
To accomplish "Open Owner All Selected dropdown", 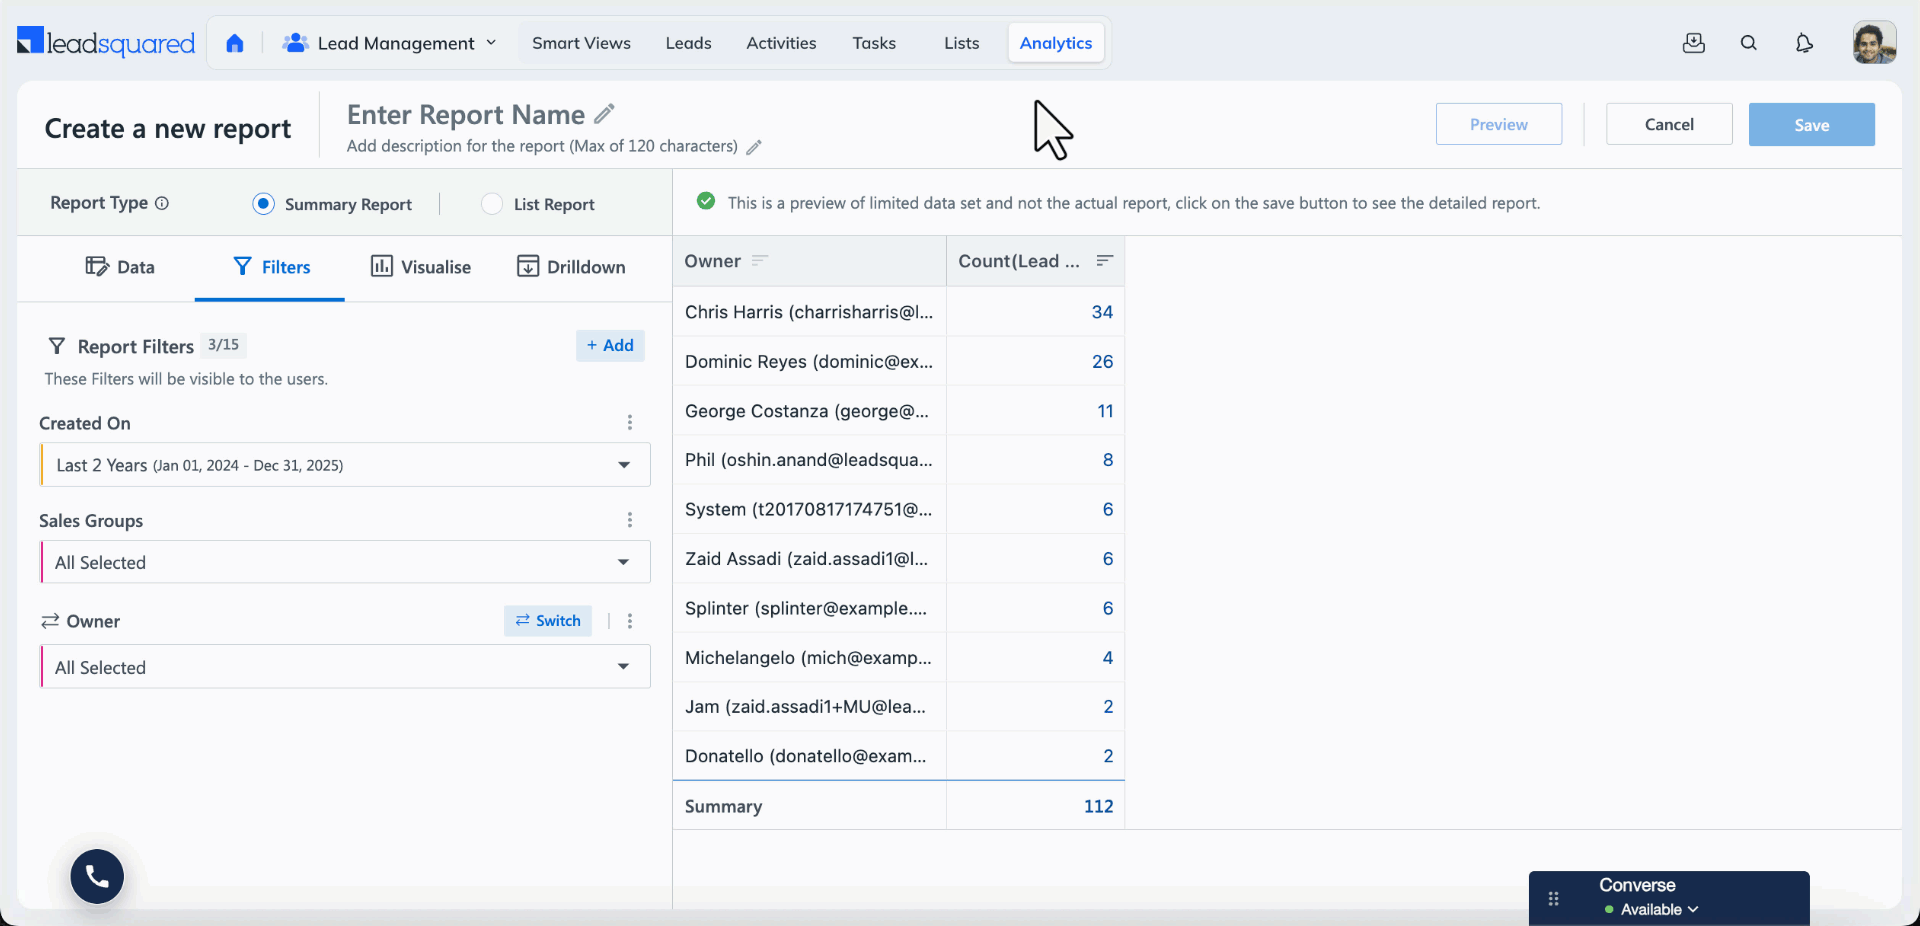I will pos(345,667).
